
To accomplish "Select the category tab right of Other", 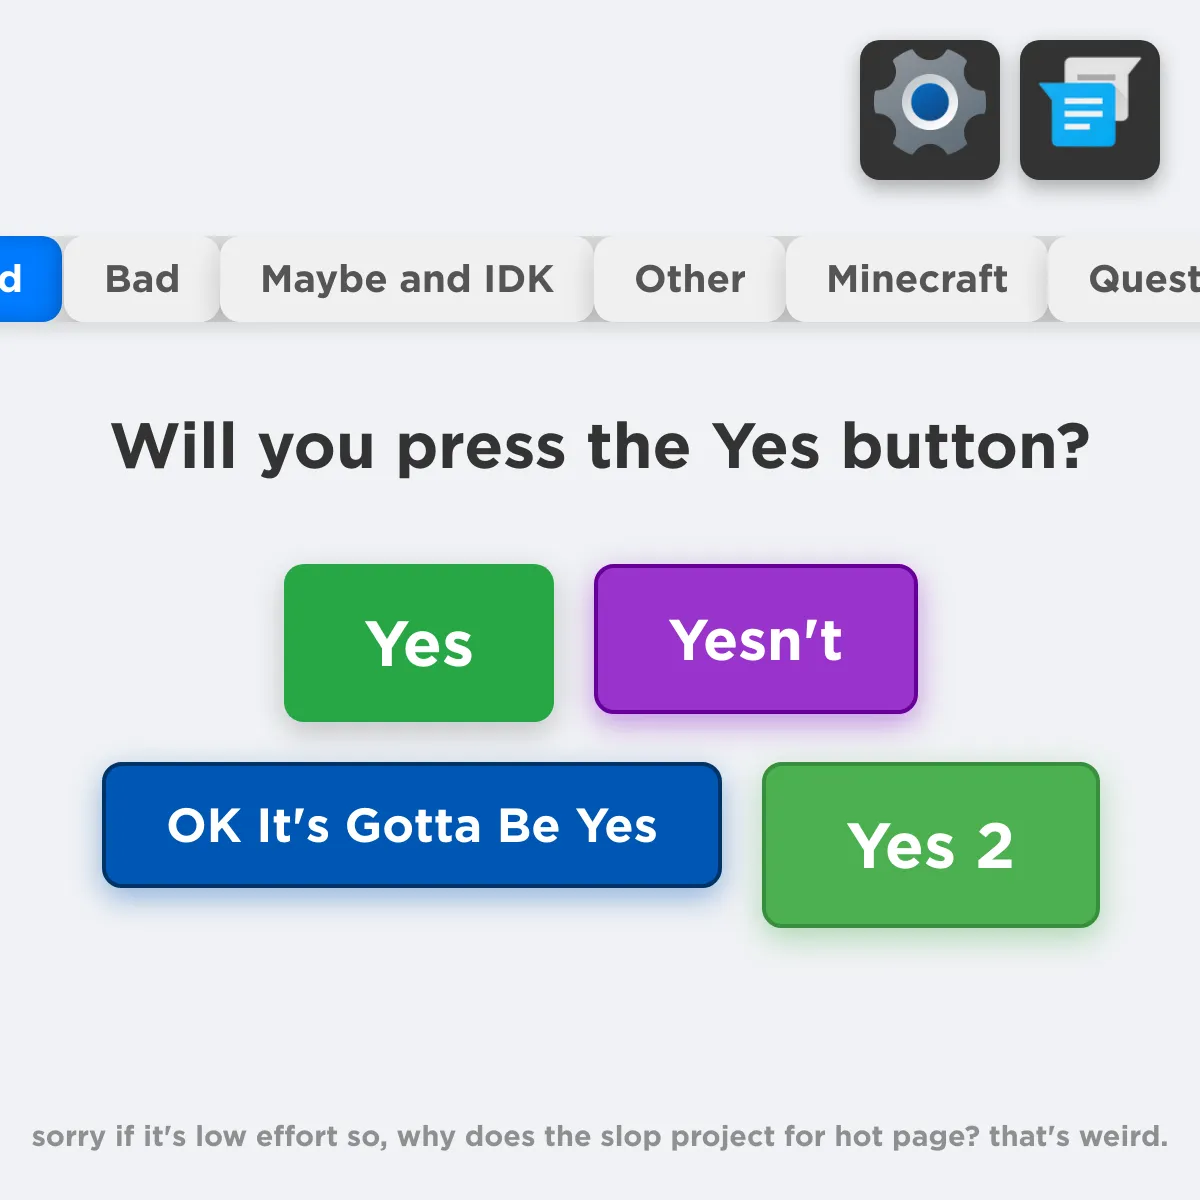I will pyautogui.click(x=917, y=279).
